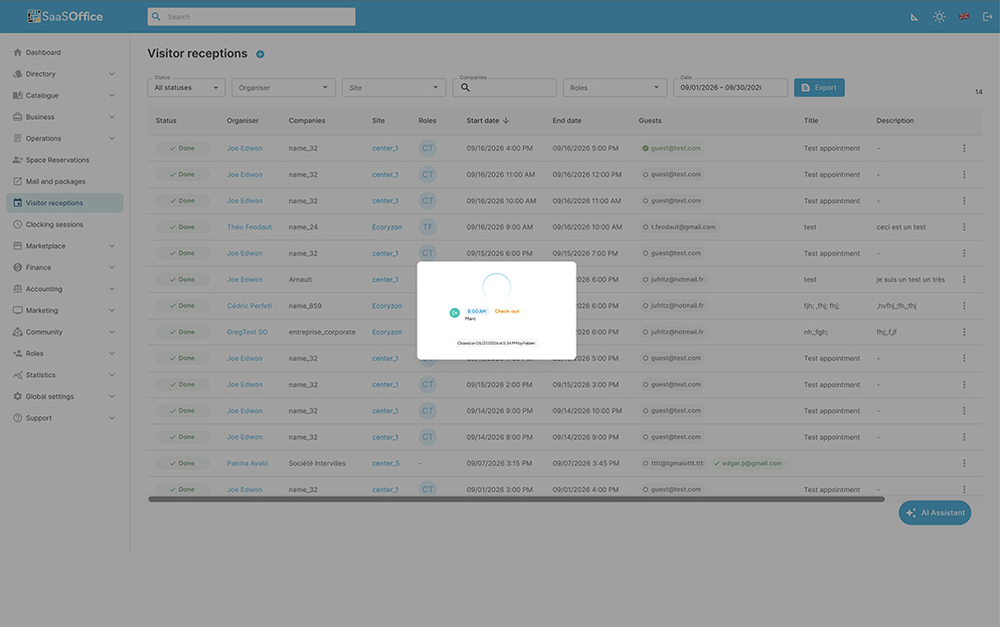Click the horizontal table scrollbar
Screen dimensions: 1000x627
pos(516,499)
